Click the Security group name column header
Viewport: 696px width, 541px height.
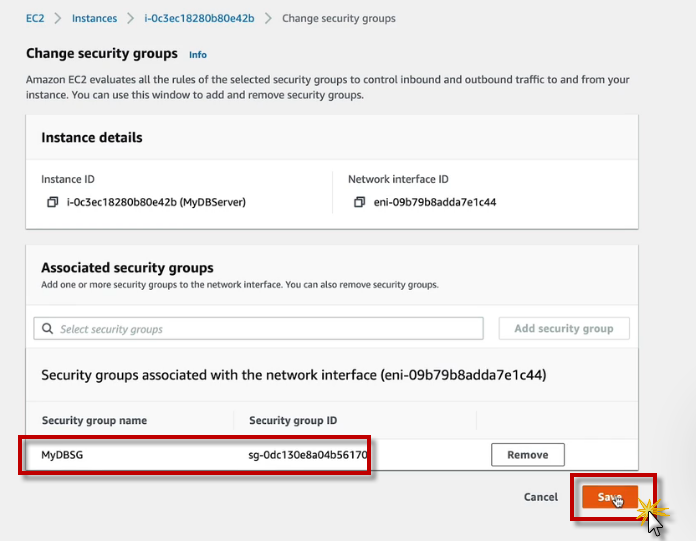point(94,421)
